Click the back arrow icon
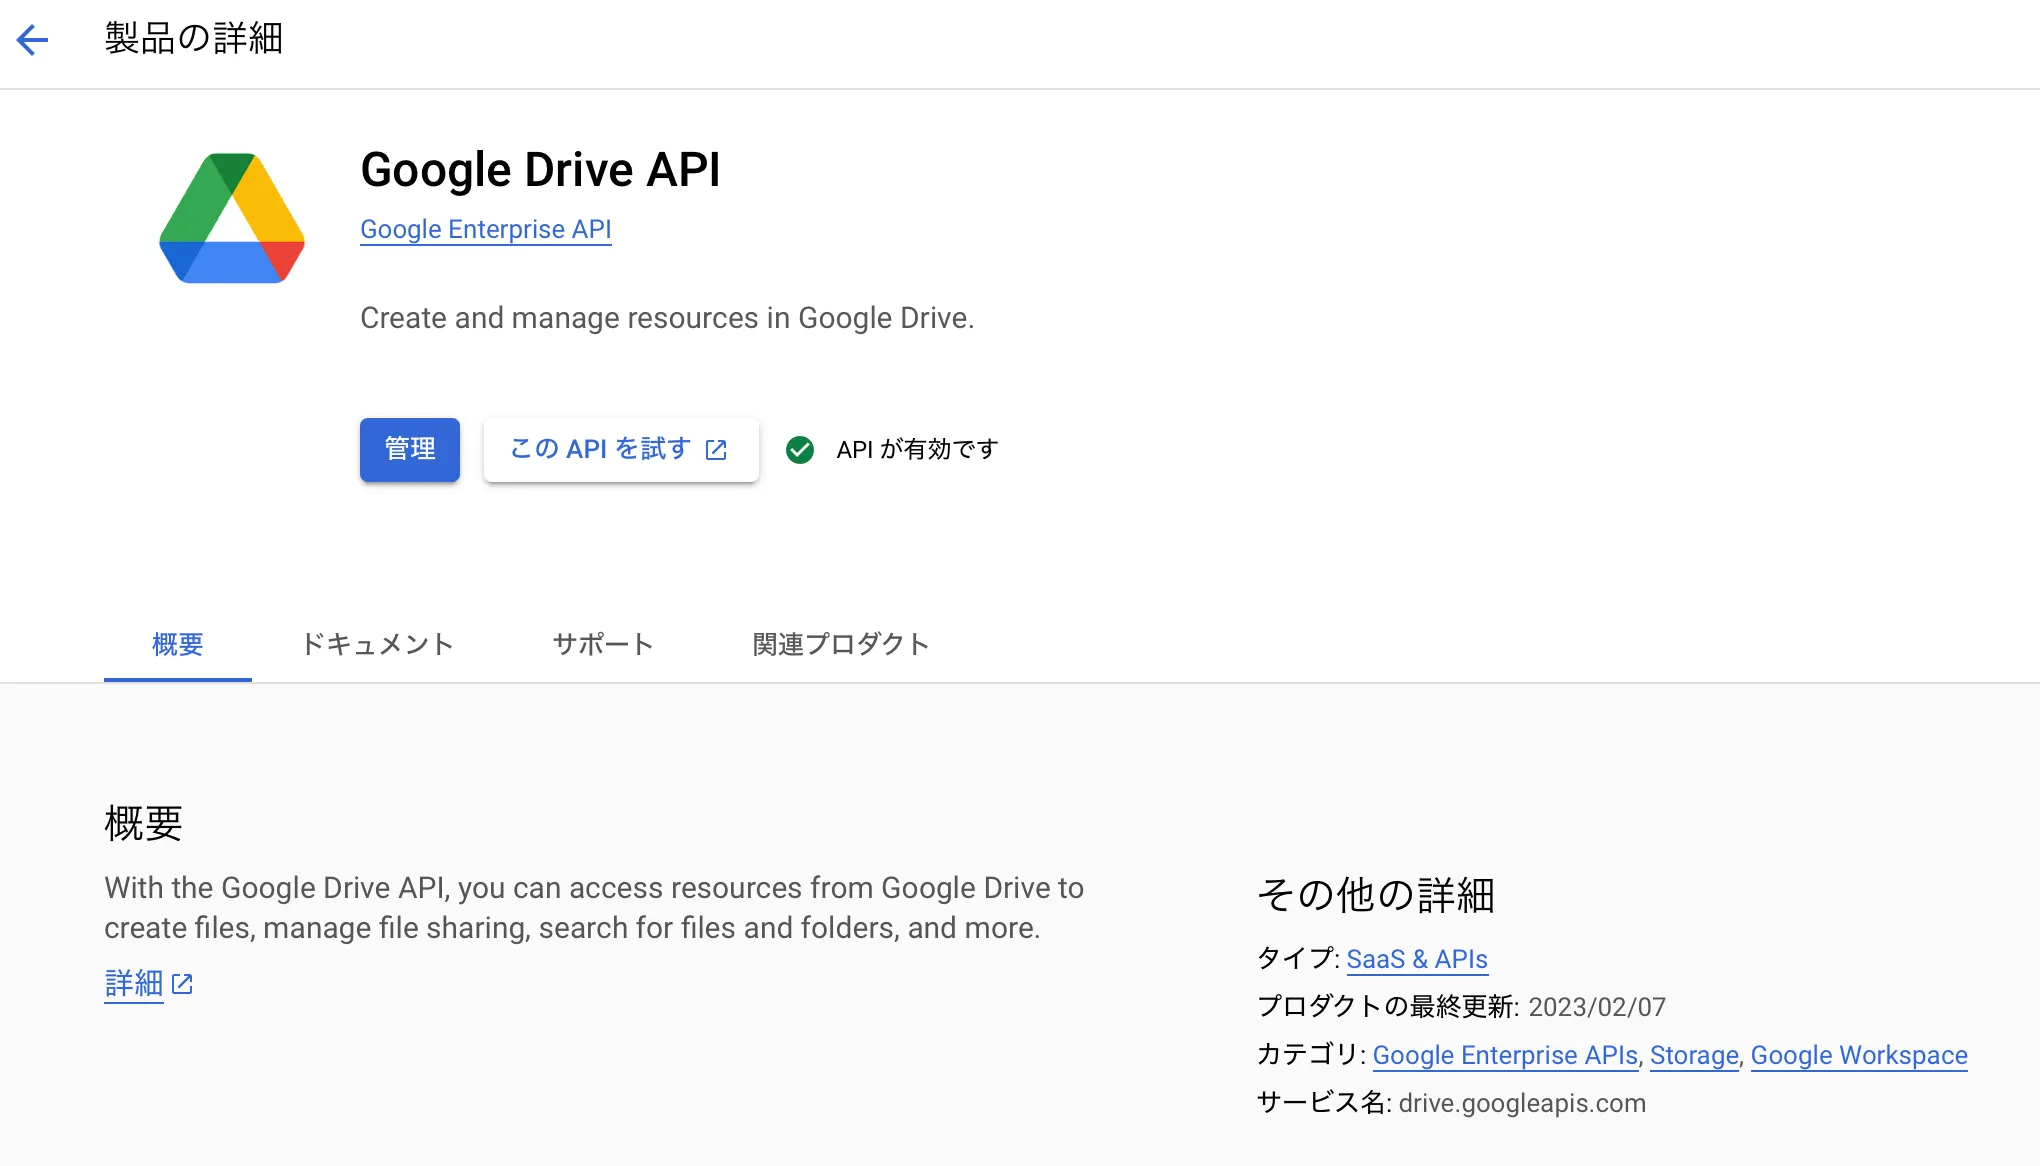Image resolution: width=2040 pixels, height=1166 pixels. 33,40
